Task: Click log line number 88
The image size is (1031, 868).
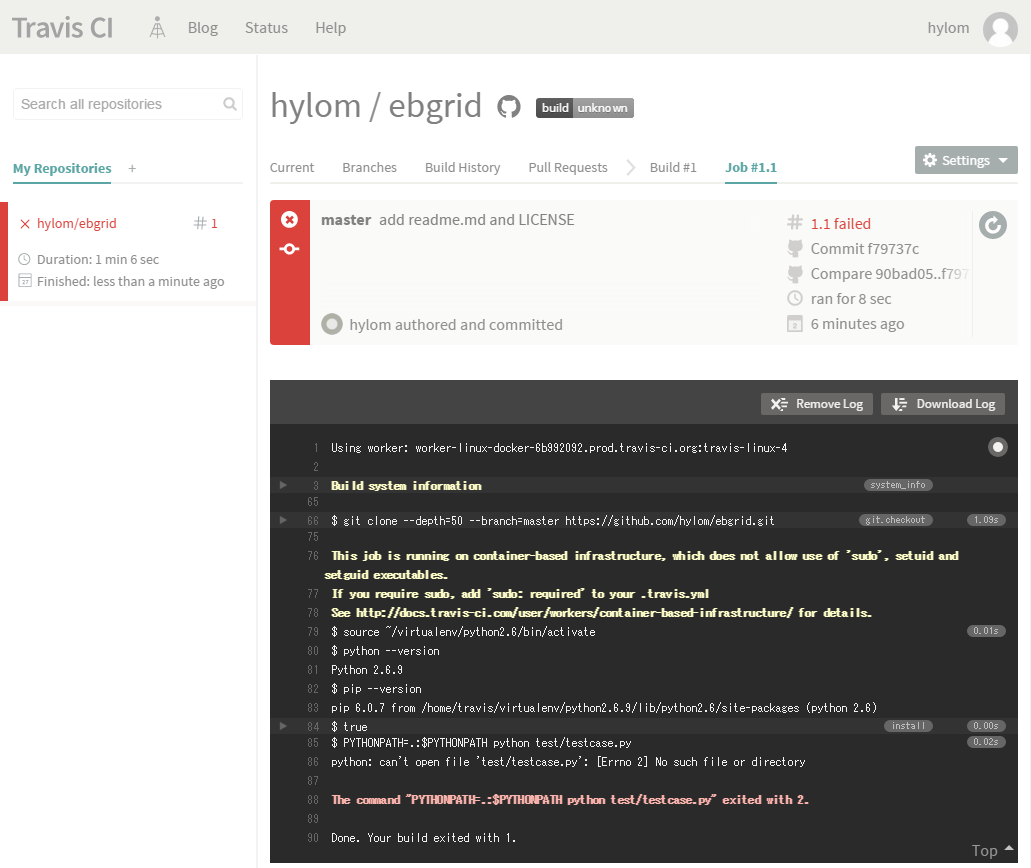Action: click(x=313, y=800)
